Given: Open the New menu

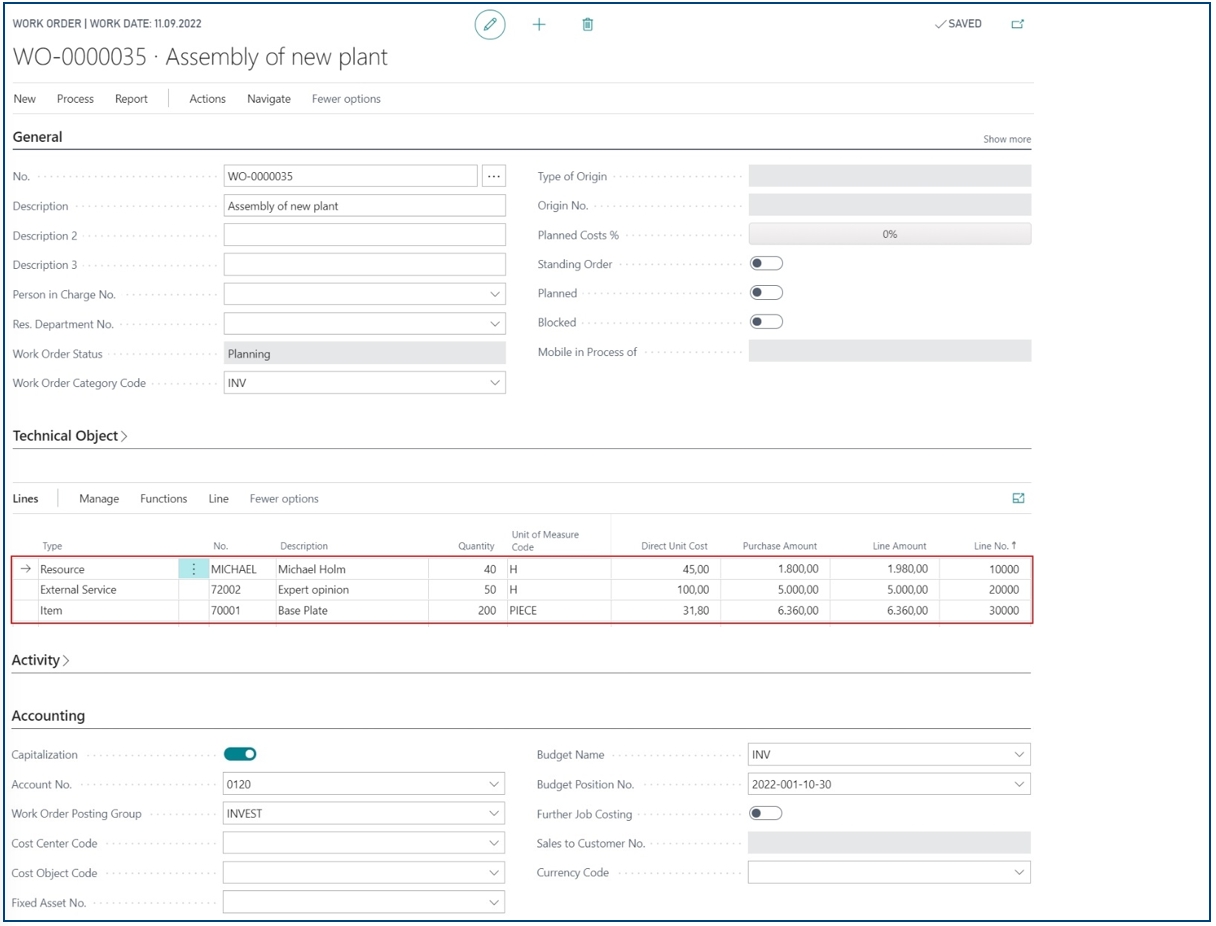Looking at the screenshot, I should tap(25, 99).
